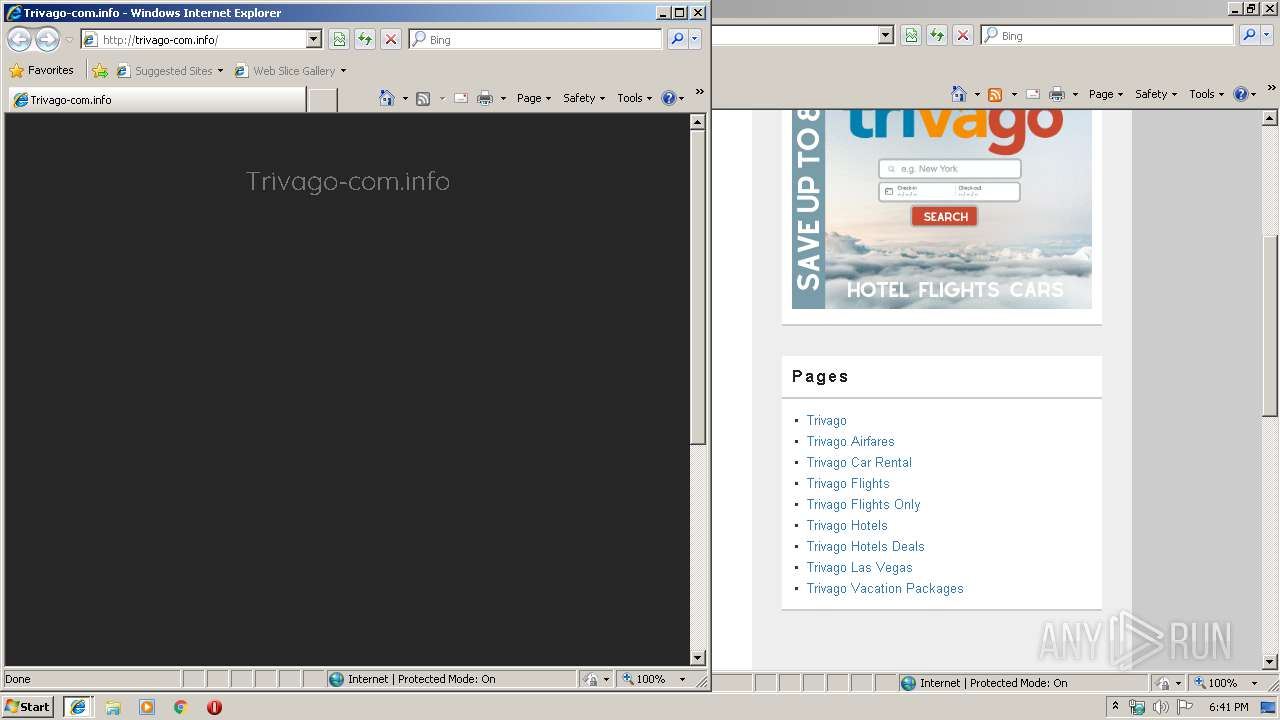
Task: Click the orange RSS Feeds icon in background window
Action: [995, 94]
